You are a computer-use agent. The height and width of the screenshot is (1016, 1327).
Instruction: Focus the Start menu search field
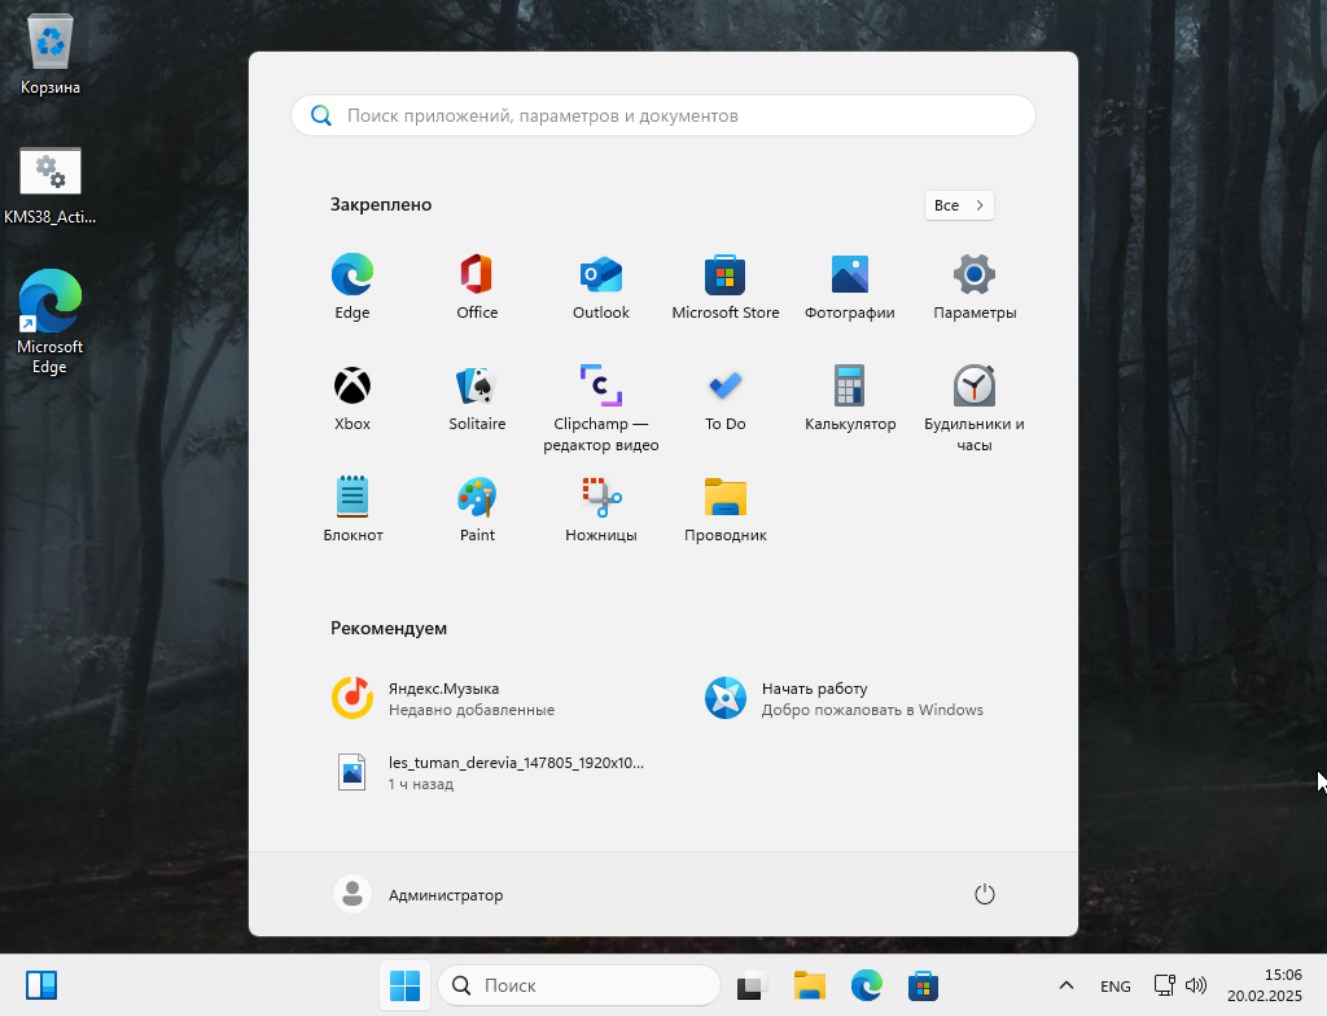(x=663, y=115)
